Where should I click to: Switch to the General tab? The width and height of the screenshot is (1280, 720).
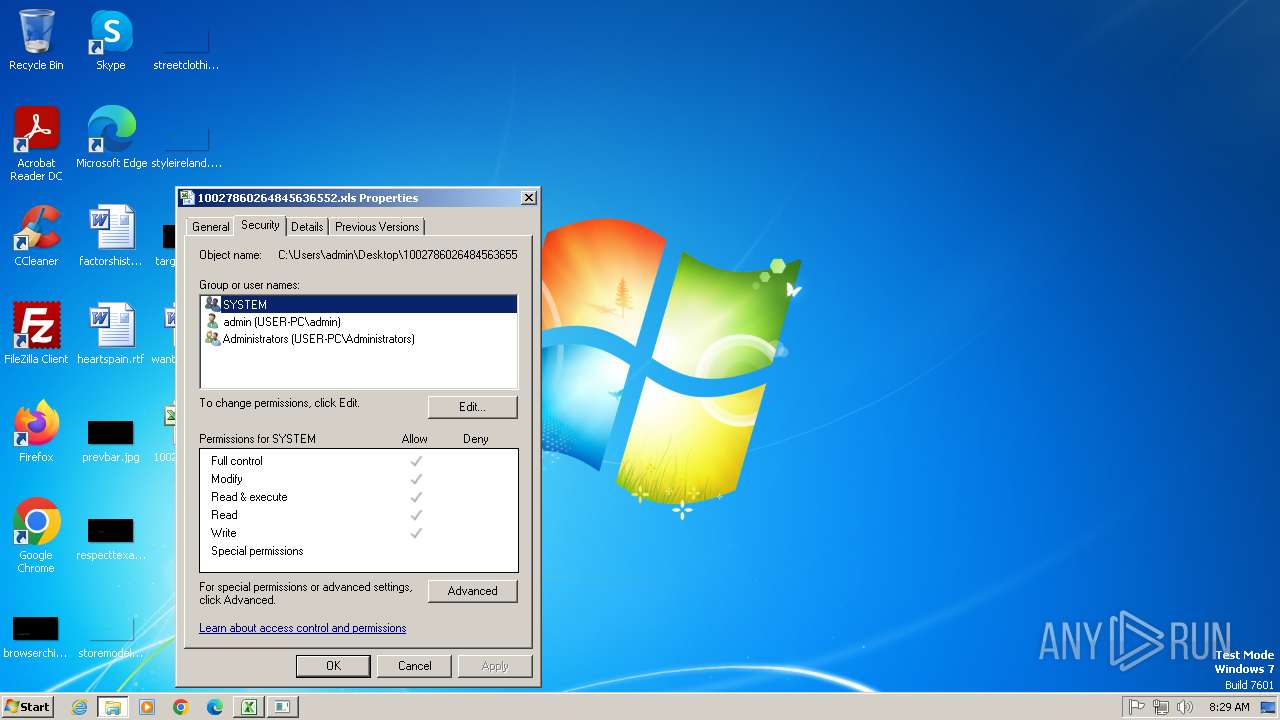tap(211, 227)
